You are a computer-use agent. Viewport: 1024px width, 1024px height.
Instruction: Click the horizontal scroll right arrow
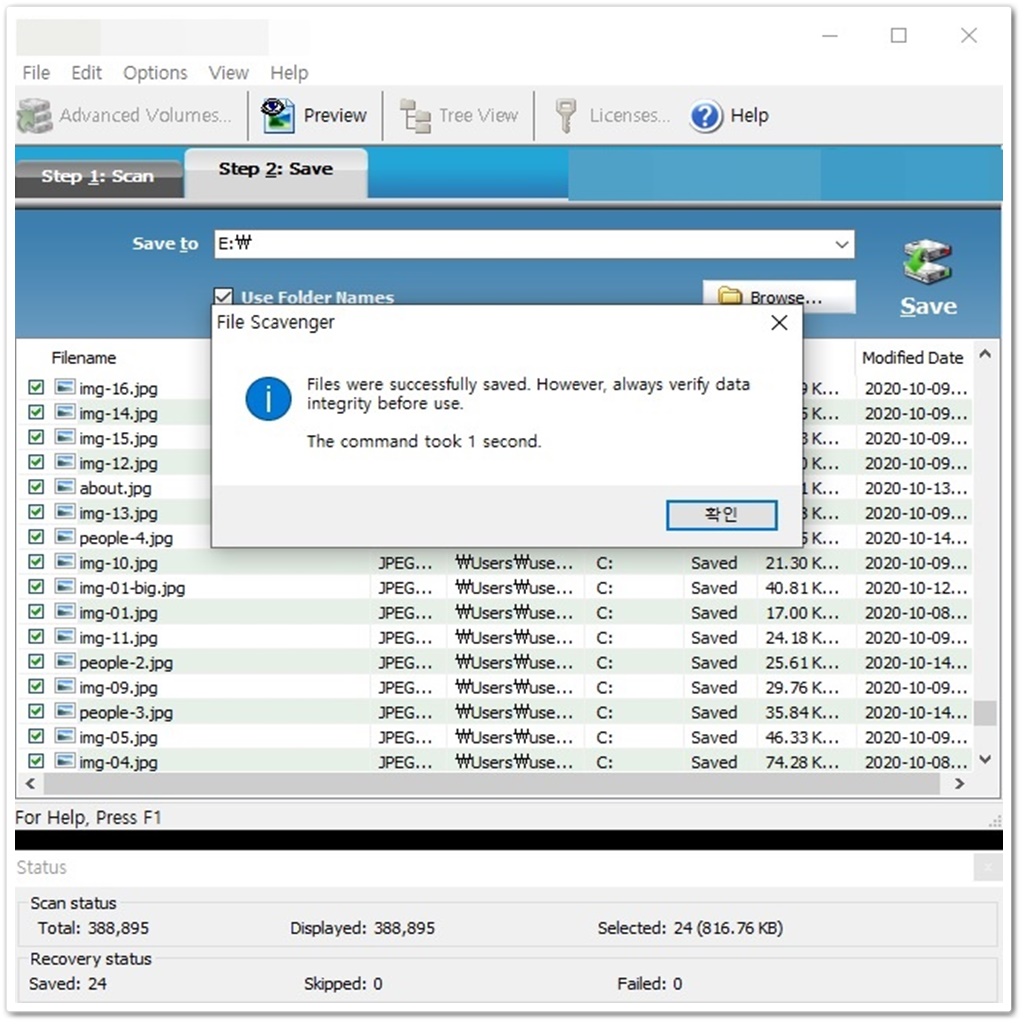959,783
